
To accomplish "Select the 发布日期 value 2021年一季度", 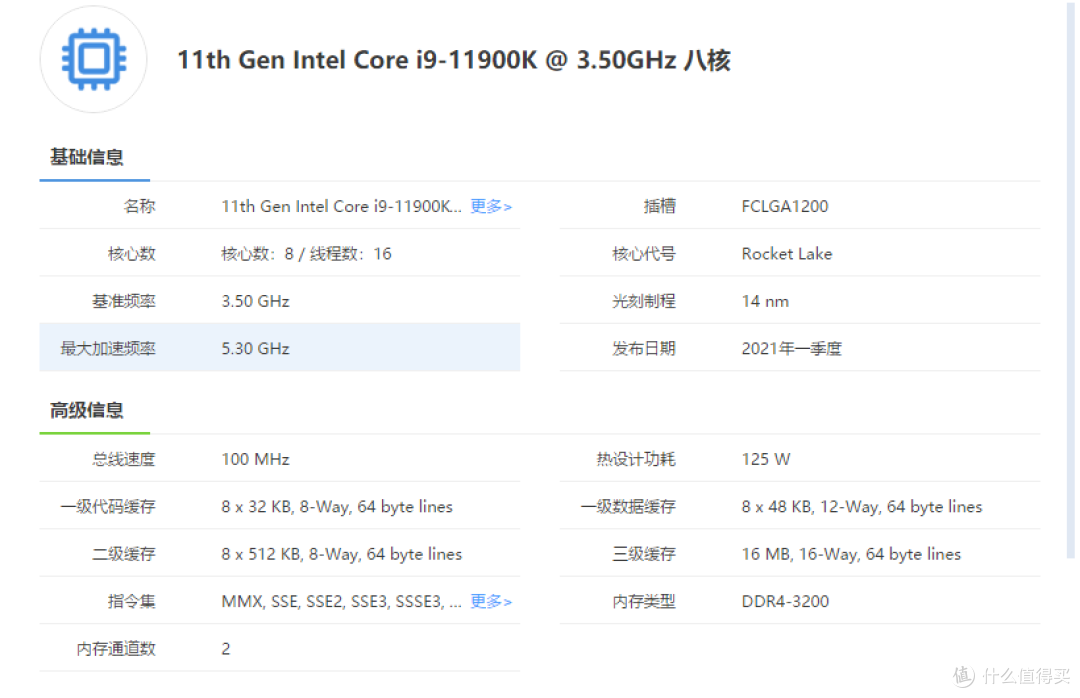I will (788, 348).
